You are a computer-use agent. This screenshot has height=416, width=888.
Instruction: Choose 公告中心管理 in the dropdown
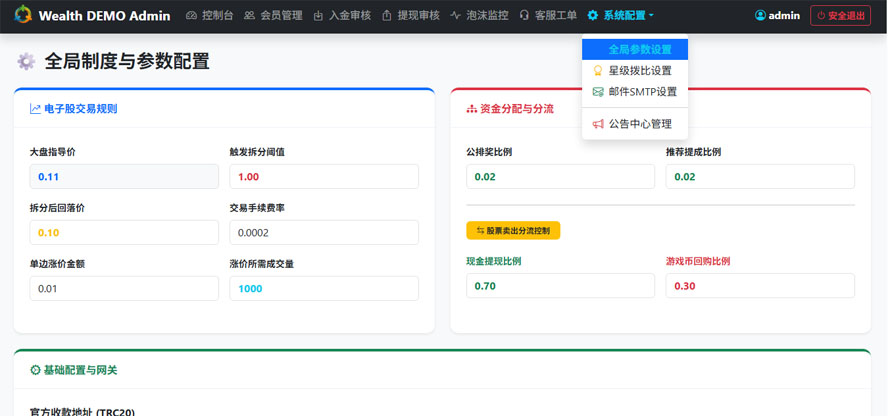[635, 123]
